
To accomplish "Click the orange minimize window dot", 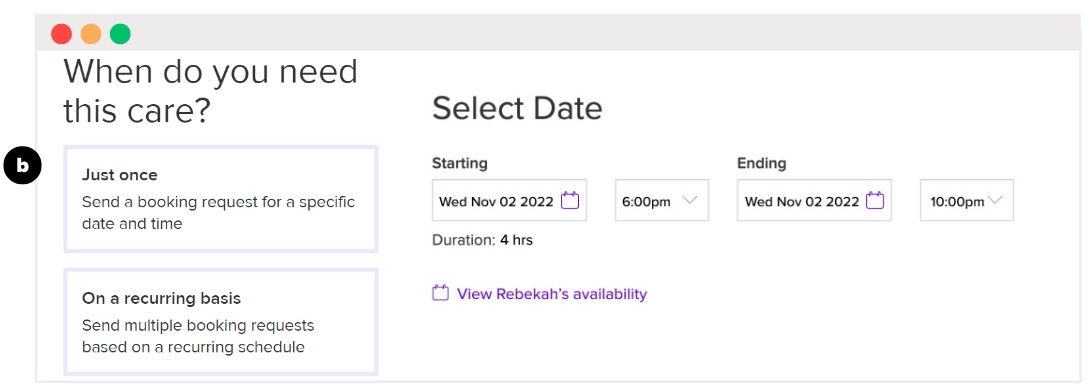I will [91, 33].
